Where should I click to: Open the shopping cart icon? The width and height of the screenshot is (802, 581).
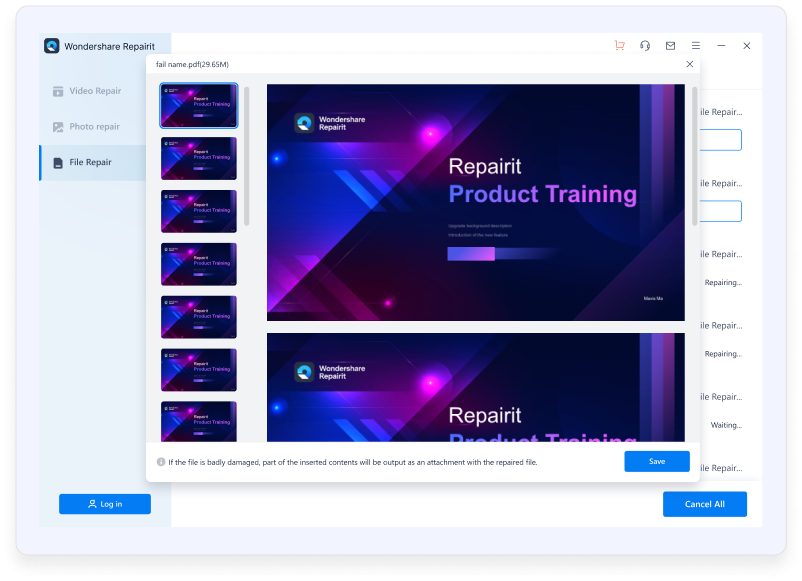619,46
